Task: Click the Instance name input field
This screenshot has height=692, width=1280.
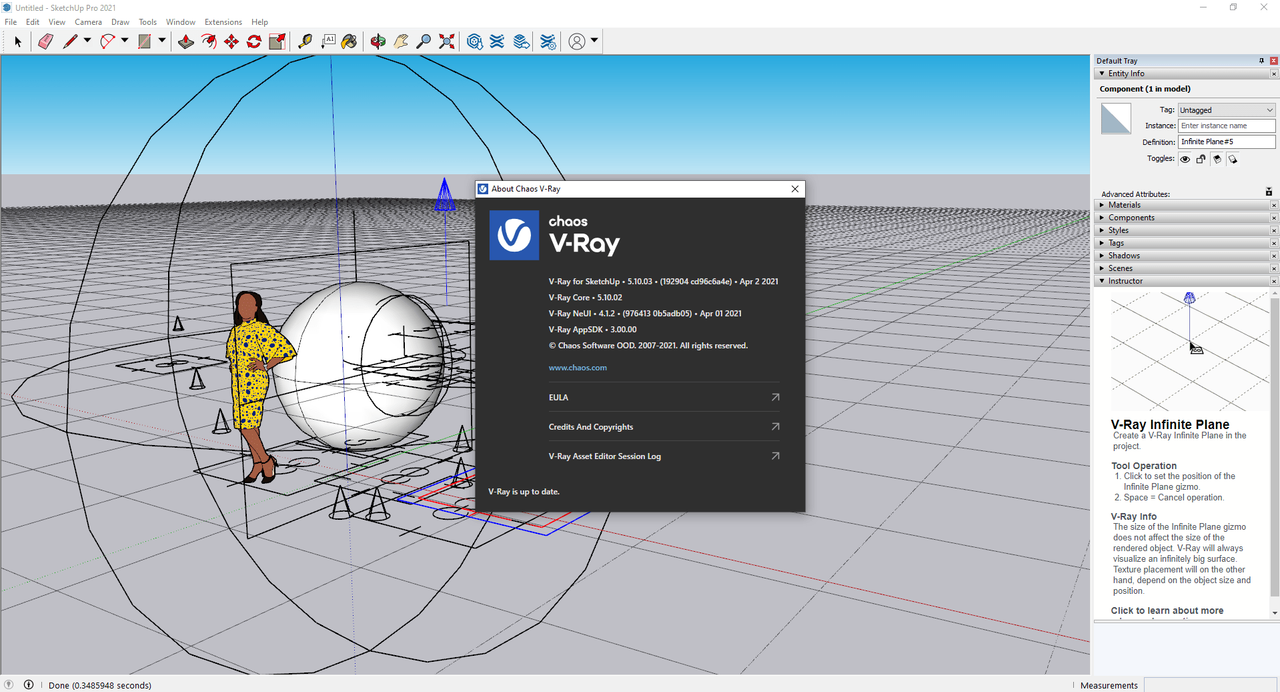Action: tap(1227, 126)
